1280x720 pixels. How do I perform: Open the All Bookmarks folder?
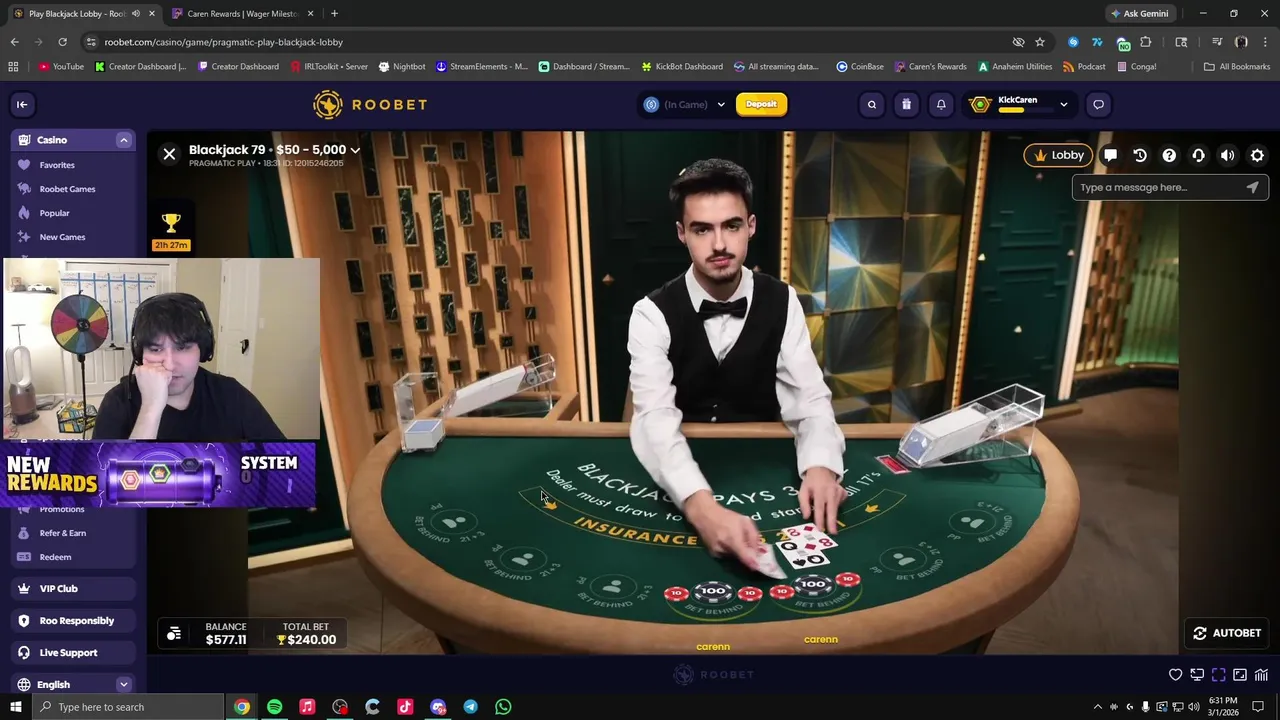(x=1237, y=67)
